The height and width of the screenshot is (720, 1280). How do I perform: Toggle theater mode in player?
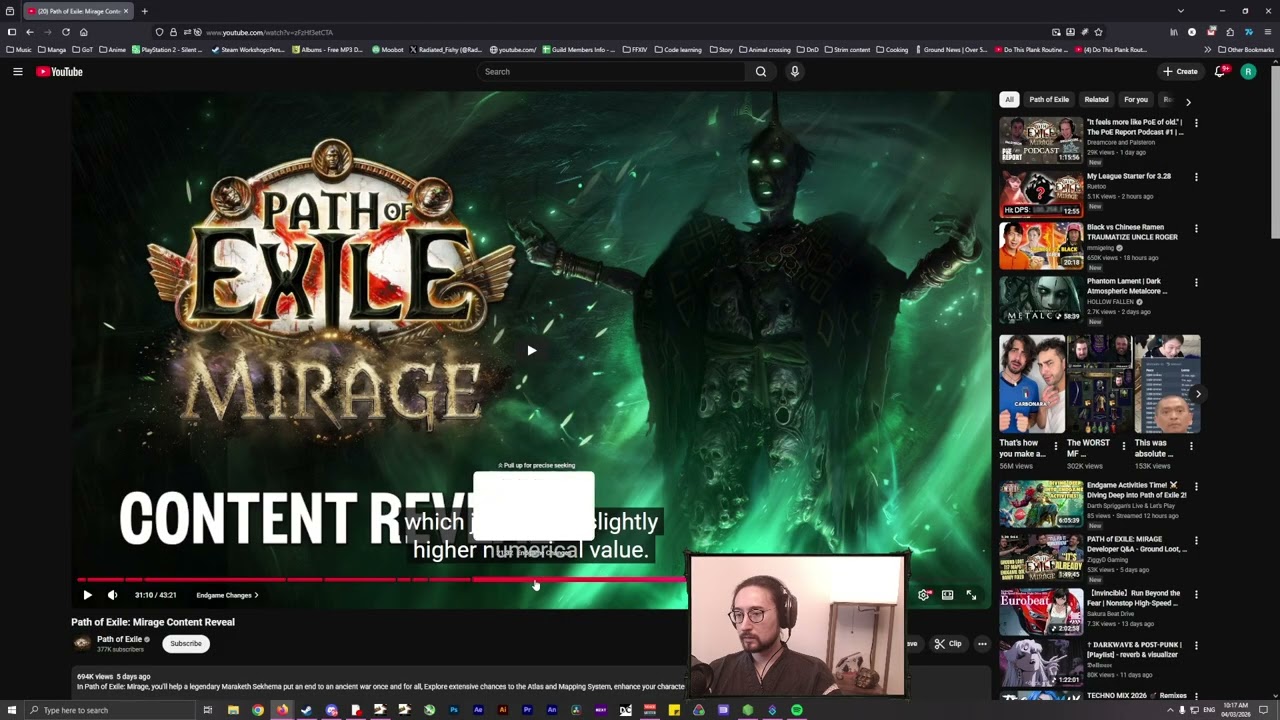[947, 595]
